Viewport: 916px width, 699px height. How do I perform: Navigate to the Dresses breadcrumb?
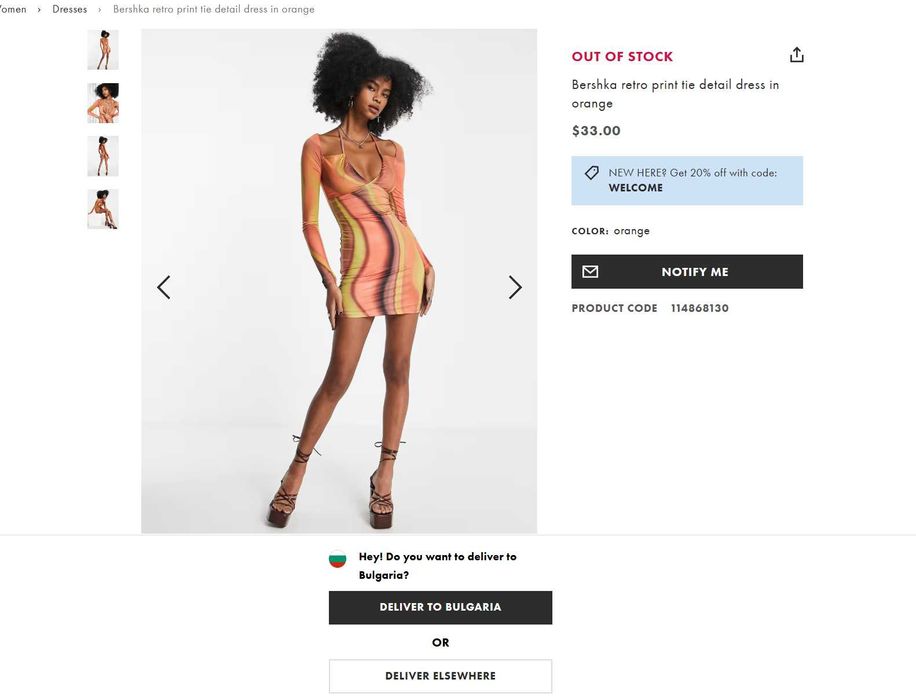click(70, 9)
